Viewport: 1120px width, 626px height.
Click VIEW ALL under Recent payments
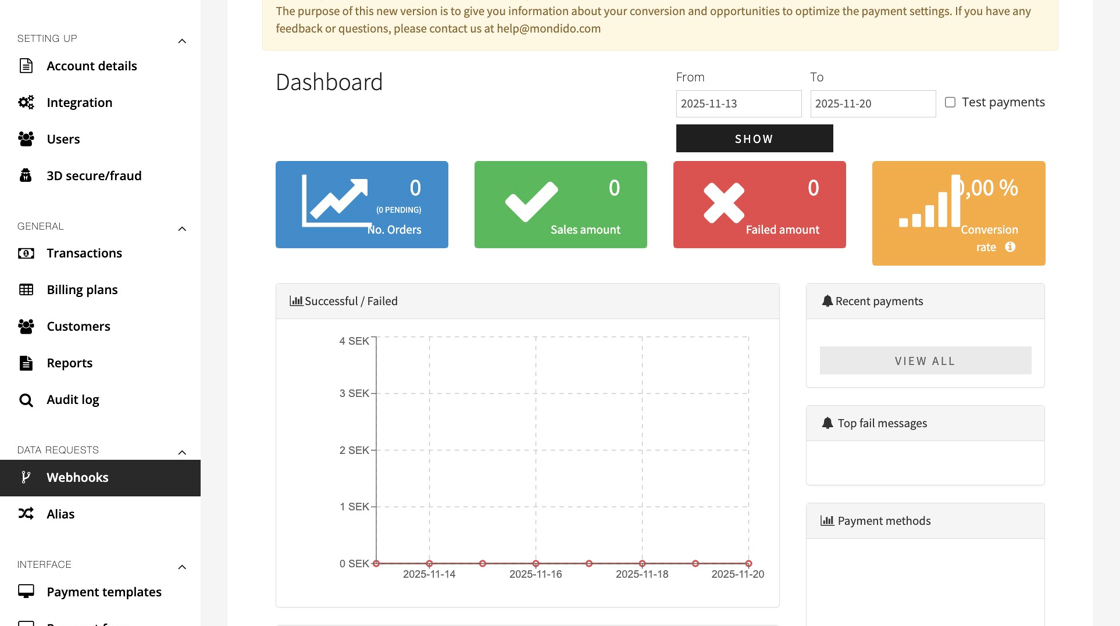coord(925,361)
